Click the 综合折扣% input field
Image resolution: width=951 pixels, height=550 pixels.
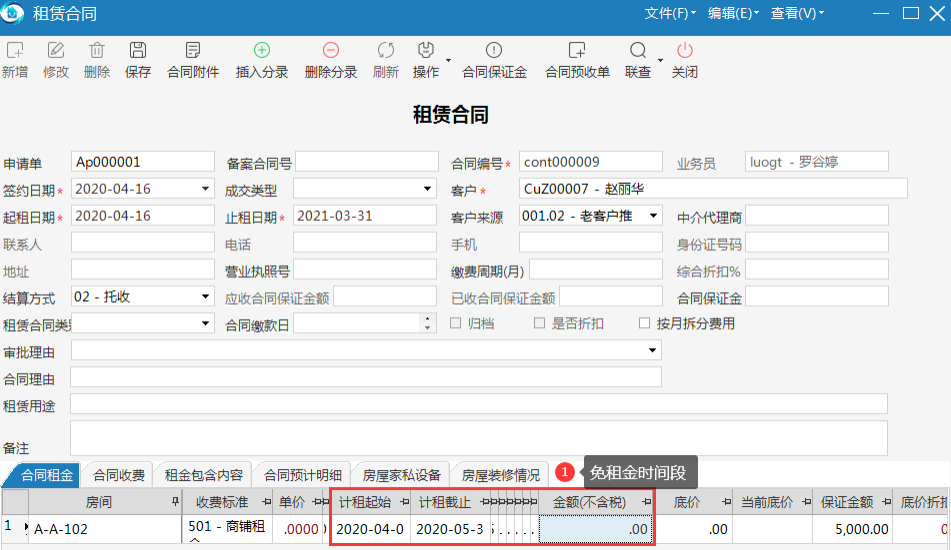(x=817, y=269)
